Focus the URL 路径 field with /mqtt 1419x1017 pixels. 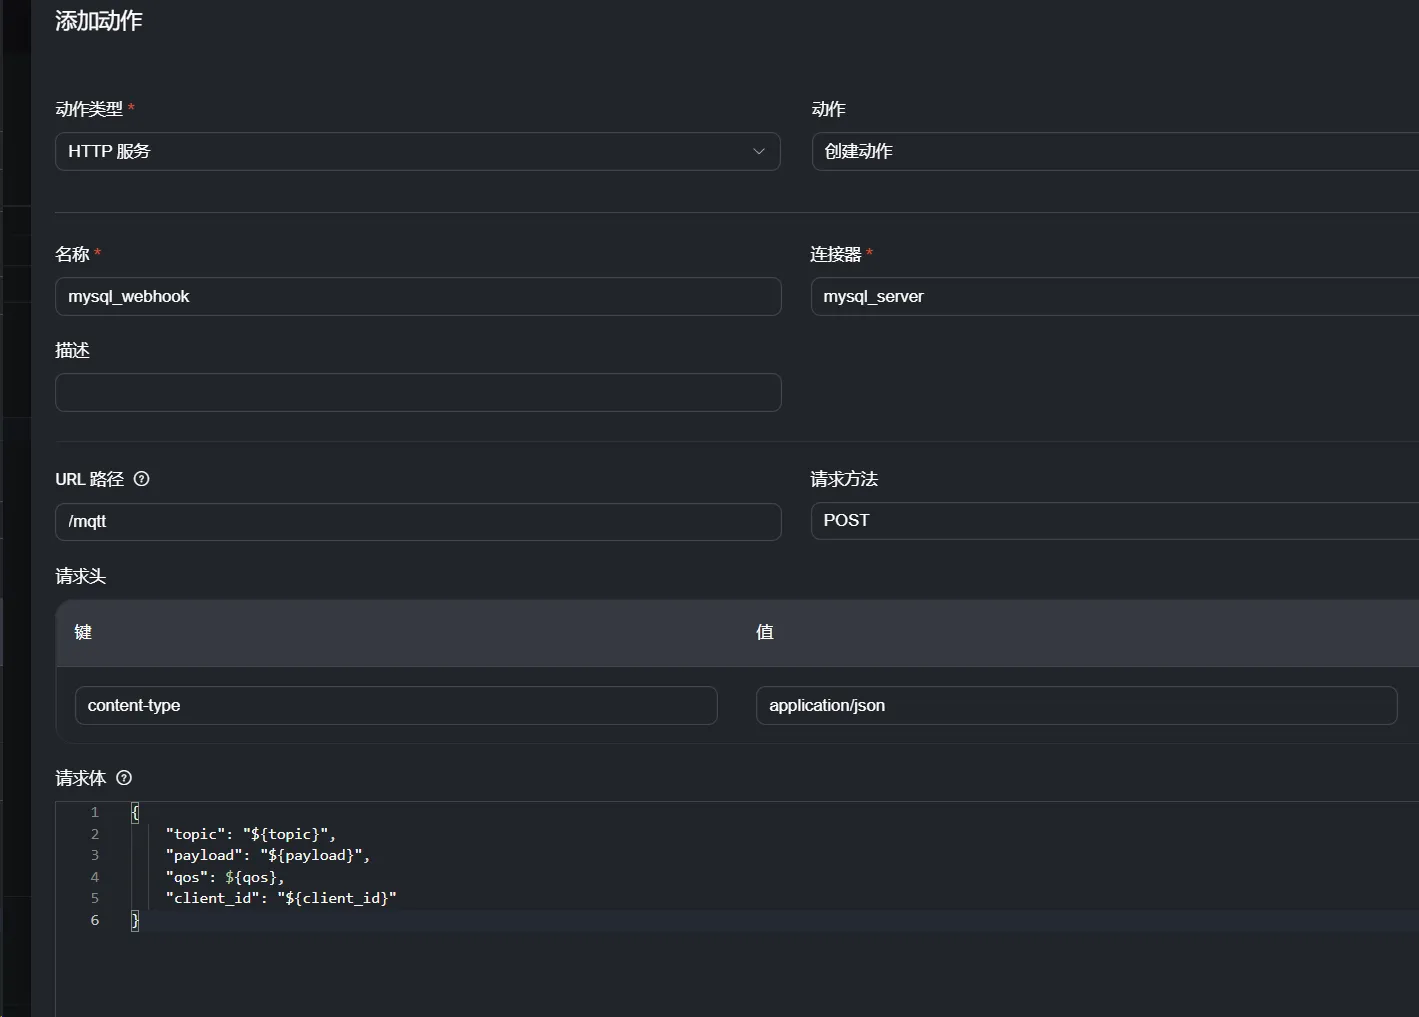(x=418, y=521)
